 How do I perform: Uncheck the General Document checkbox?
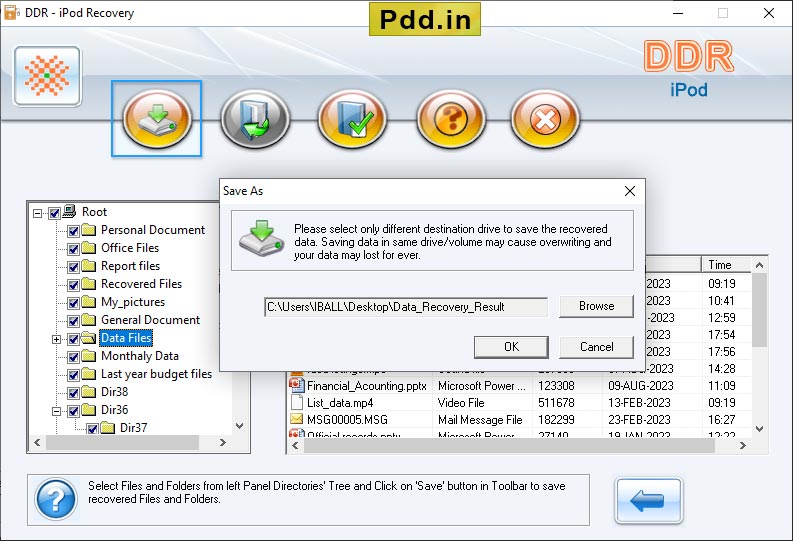point(73,322)
